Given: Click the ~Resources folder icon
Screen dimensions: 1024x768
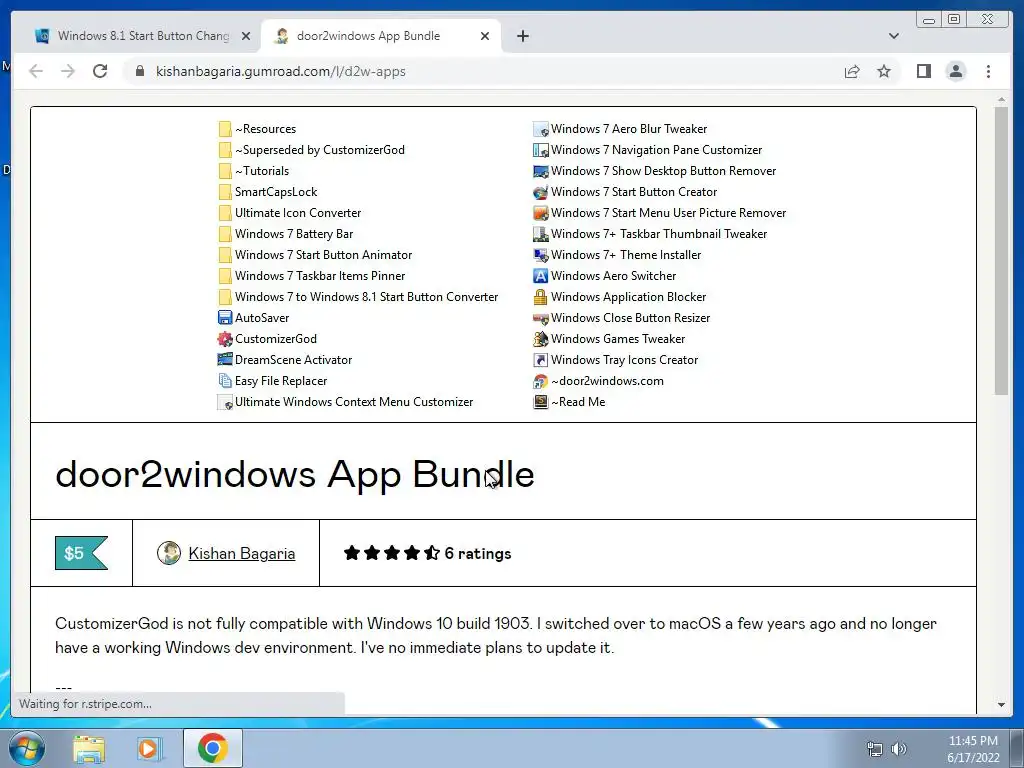Looking at the screenshot, I should tap(225, 129).
